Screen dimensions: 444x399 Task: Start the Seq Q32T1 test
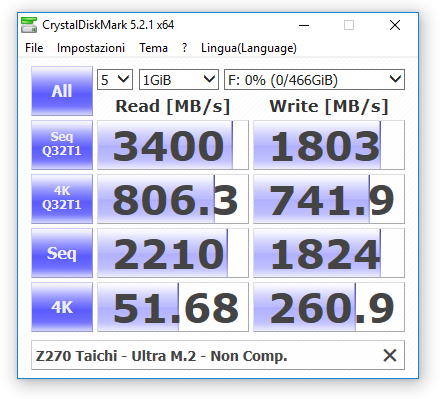[62, 145]
